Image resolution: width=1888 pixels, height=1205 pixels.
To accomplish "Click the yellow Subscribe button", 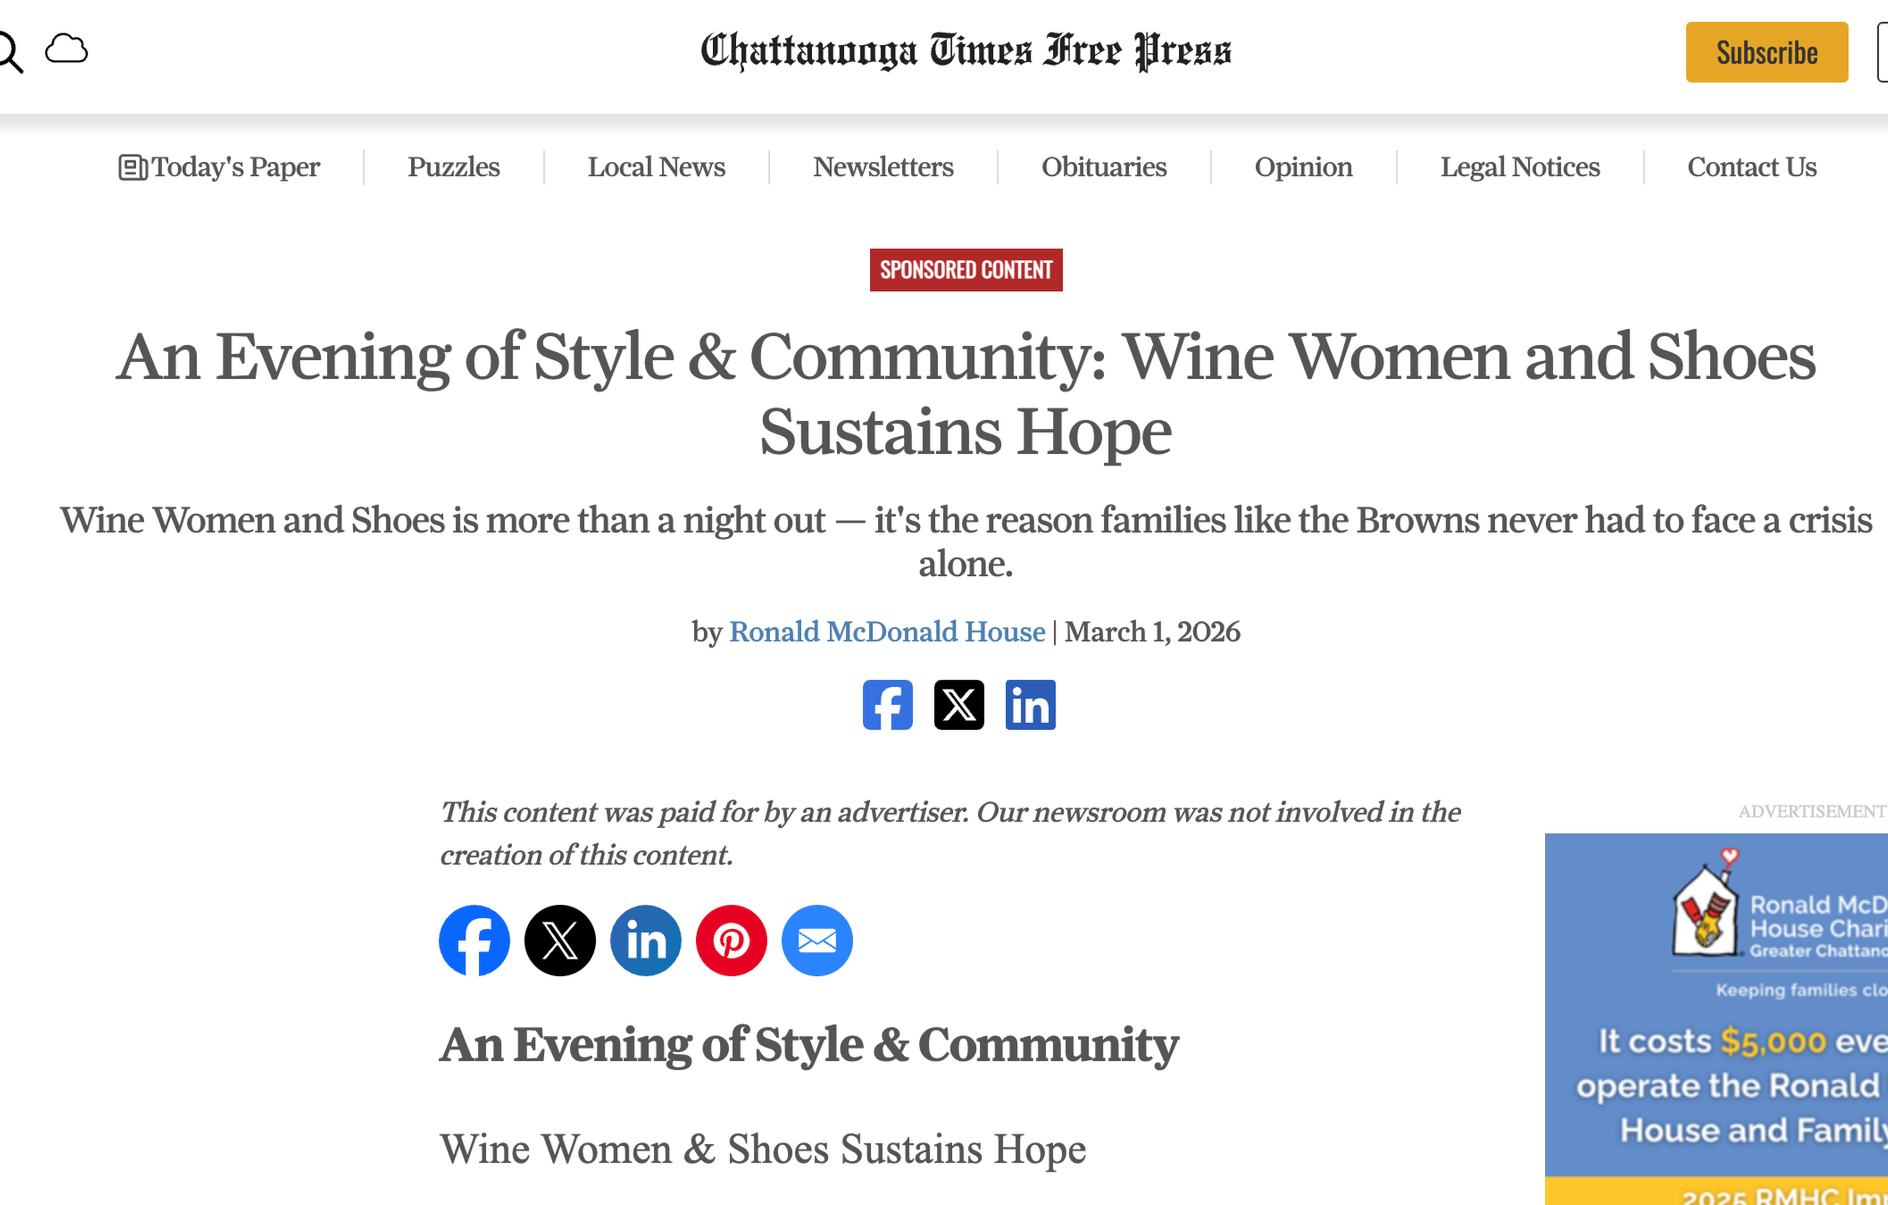I will 1766,52.
